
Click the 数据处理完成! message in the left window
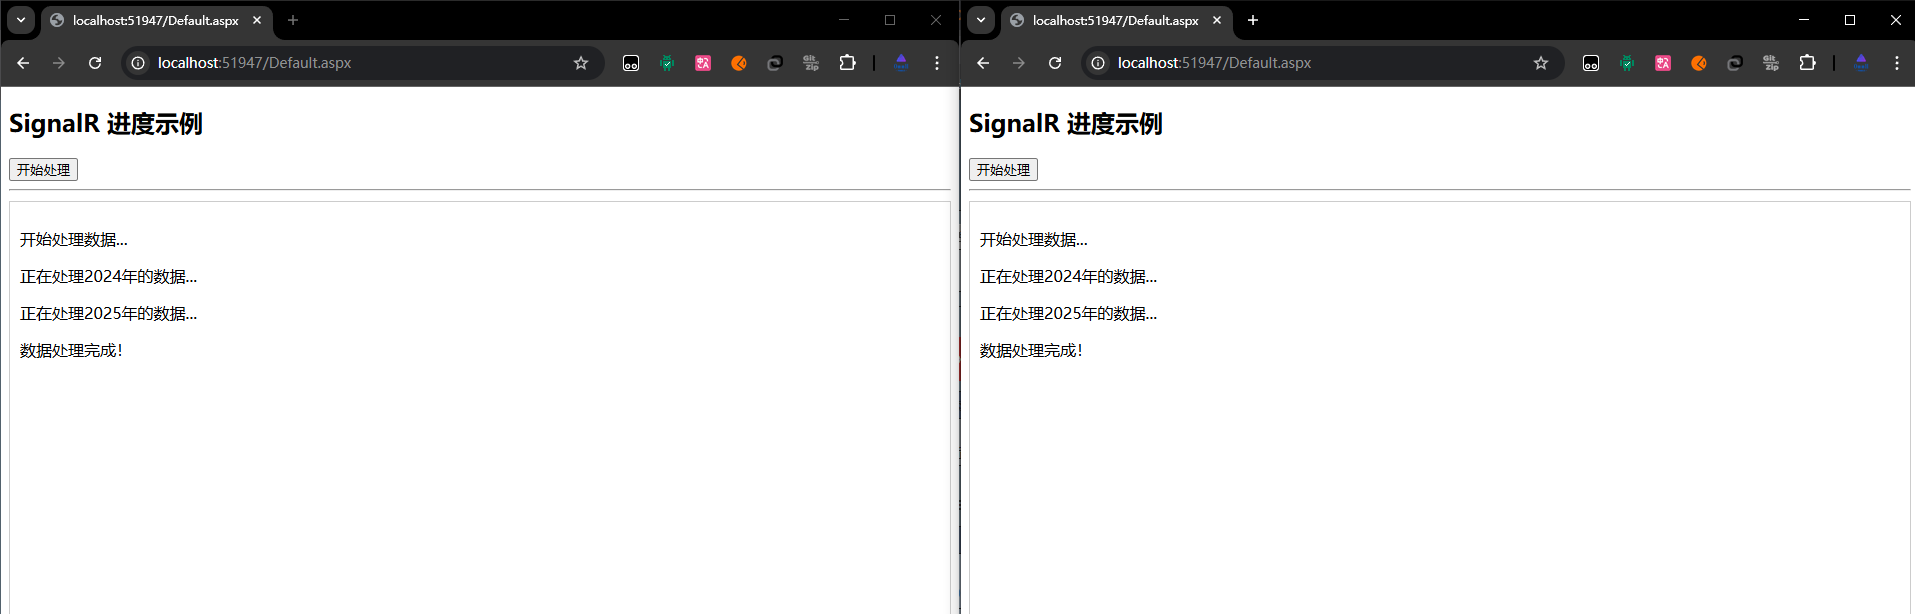point(71,351)
